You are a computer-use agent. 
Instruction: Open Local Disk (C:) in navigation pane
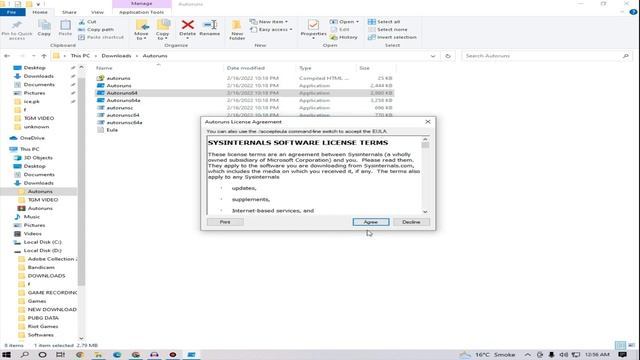(x=42, y=242)
